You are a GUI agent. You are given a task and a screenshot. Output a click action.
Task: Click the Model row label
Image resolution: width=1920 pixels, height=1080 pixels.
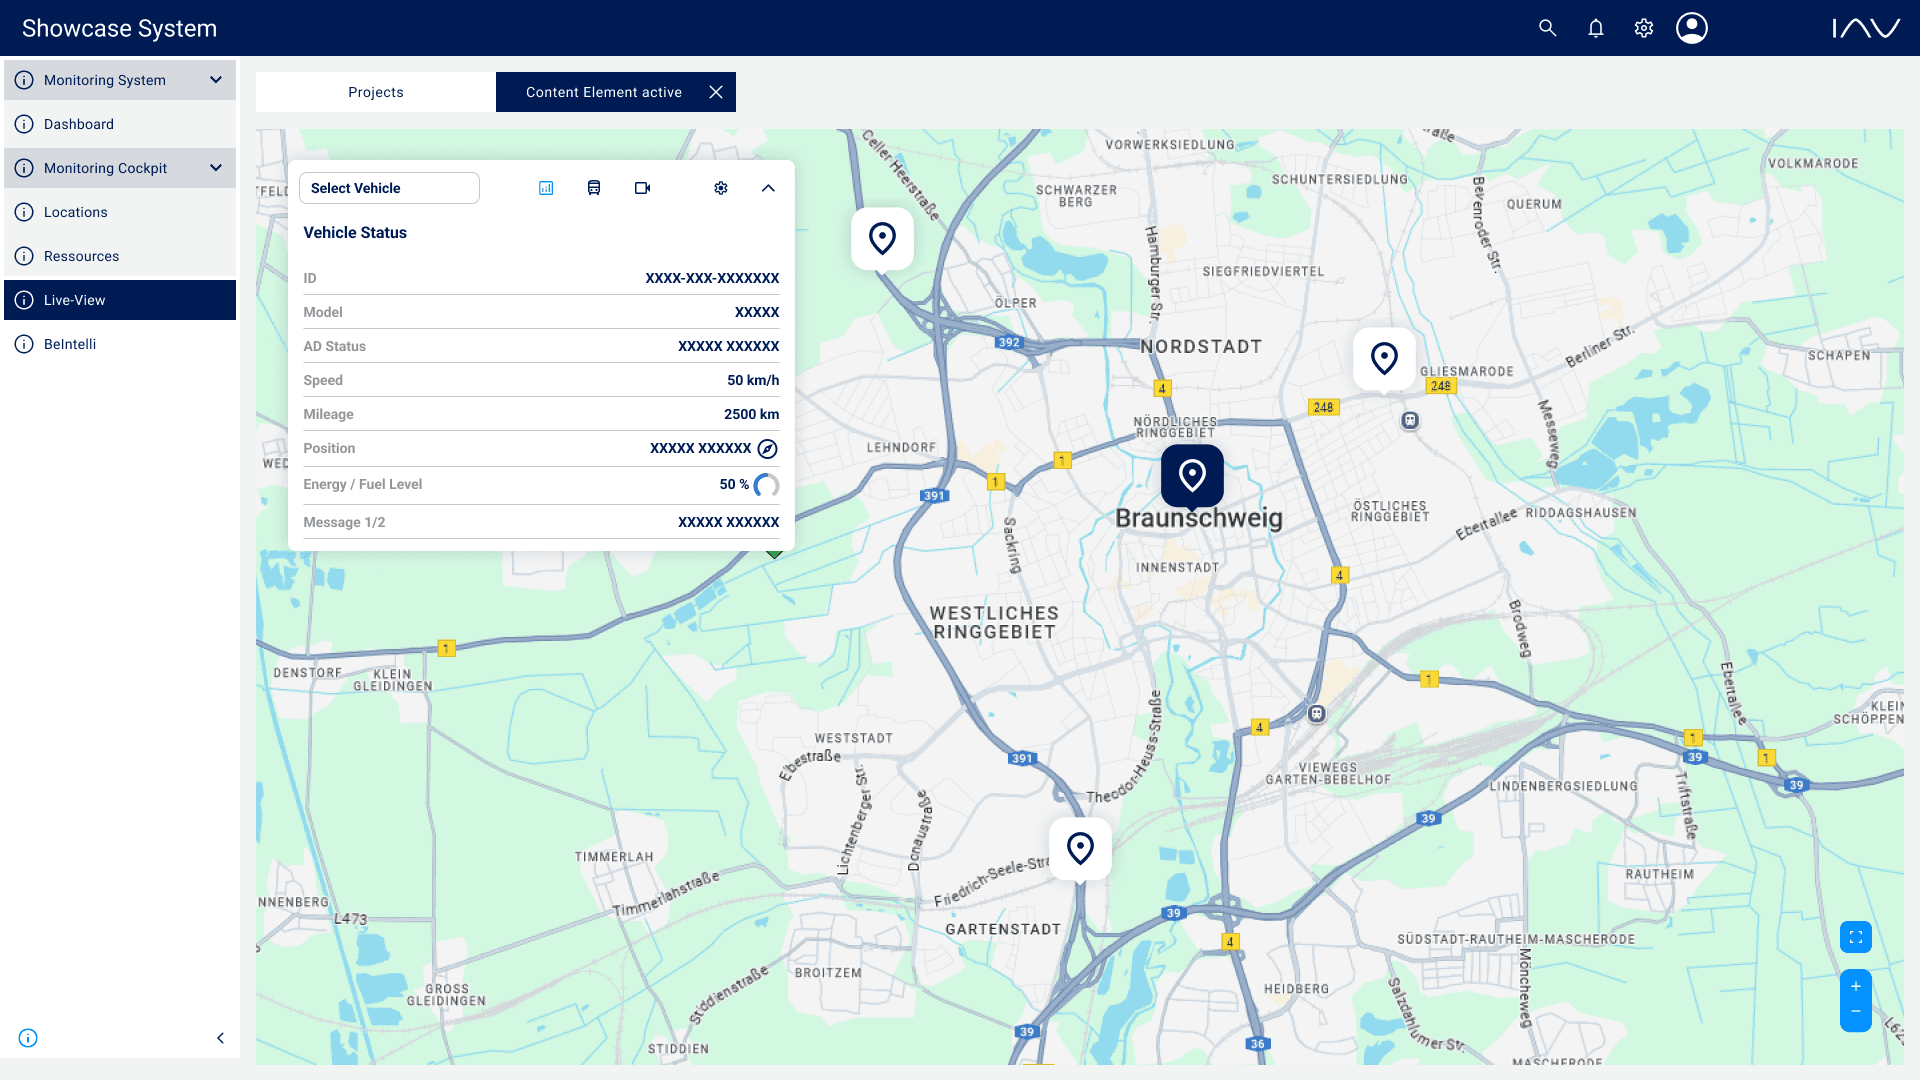coord(323,312)
